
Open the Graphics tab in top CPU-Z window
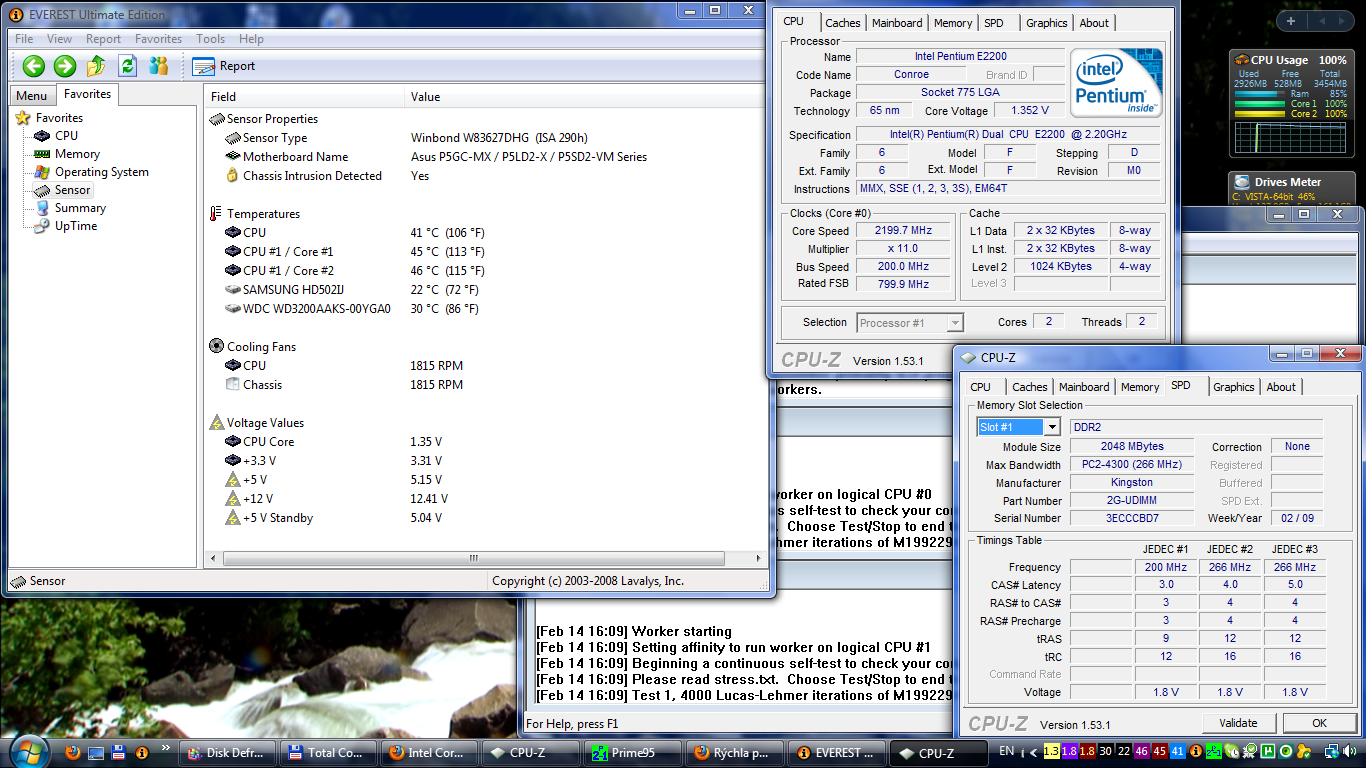(x=1046, y=23)
